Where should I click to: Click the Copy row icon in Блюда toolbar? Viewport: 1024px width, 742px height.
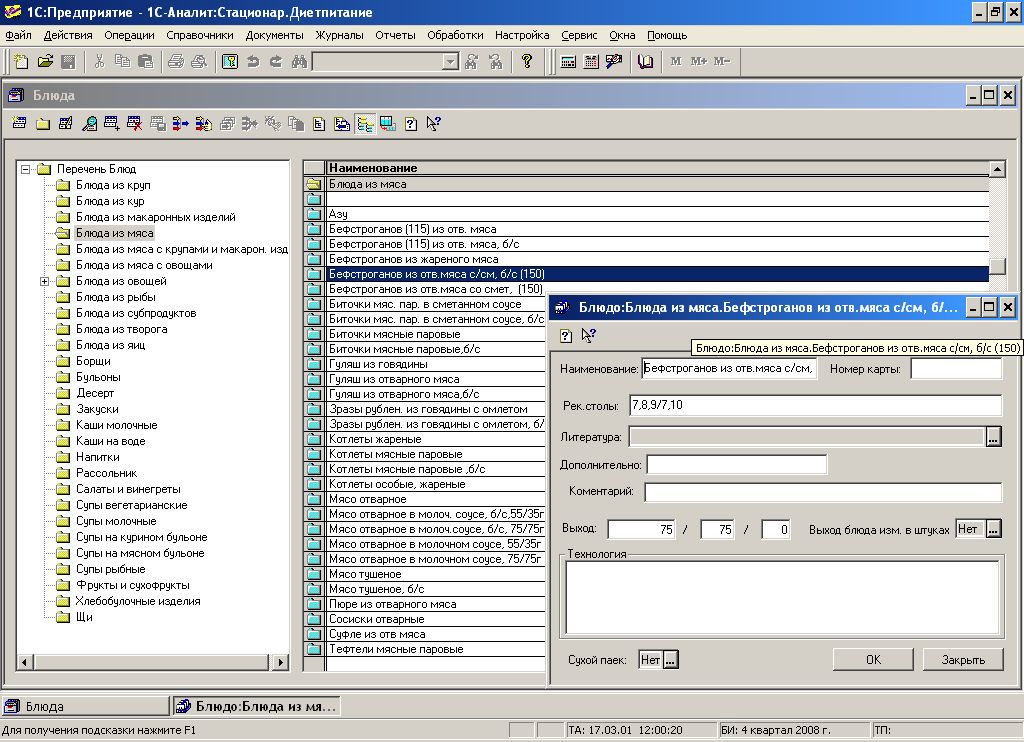click(x=112, y=123)
